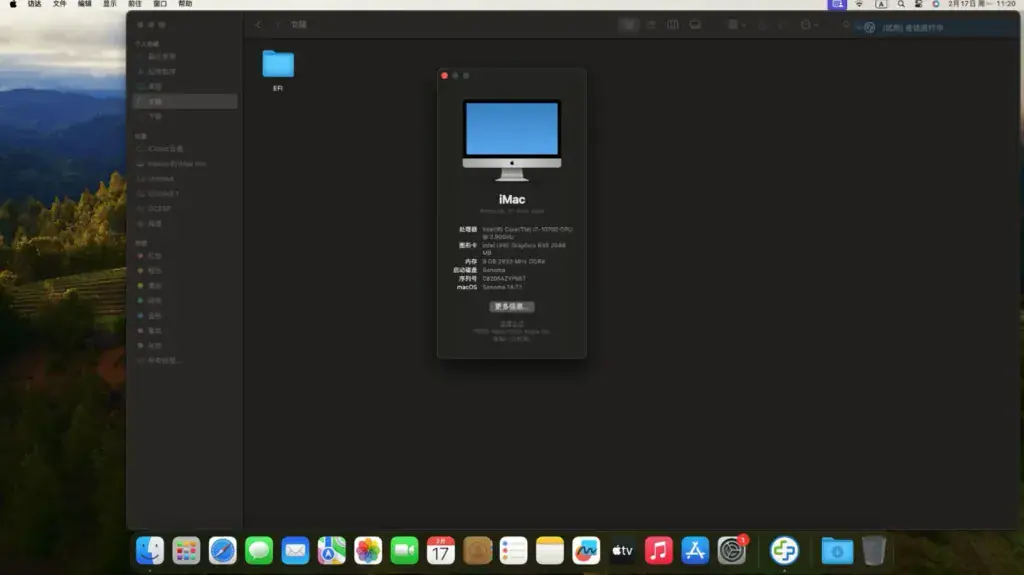The width and height of the screenshot is (1024, 575).
Task: Open Launchpad from the Dock
Action: [186, 550]
